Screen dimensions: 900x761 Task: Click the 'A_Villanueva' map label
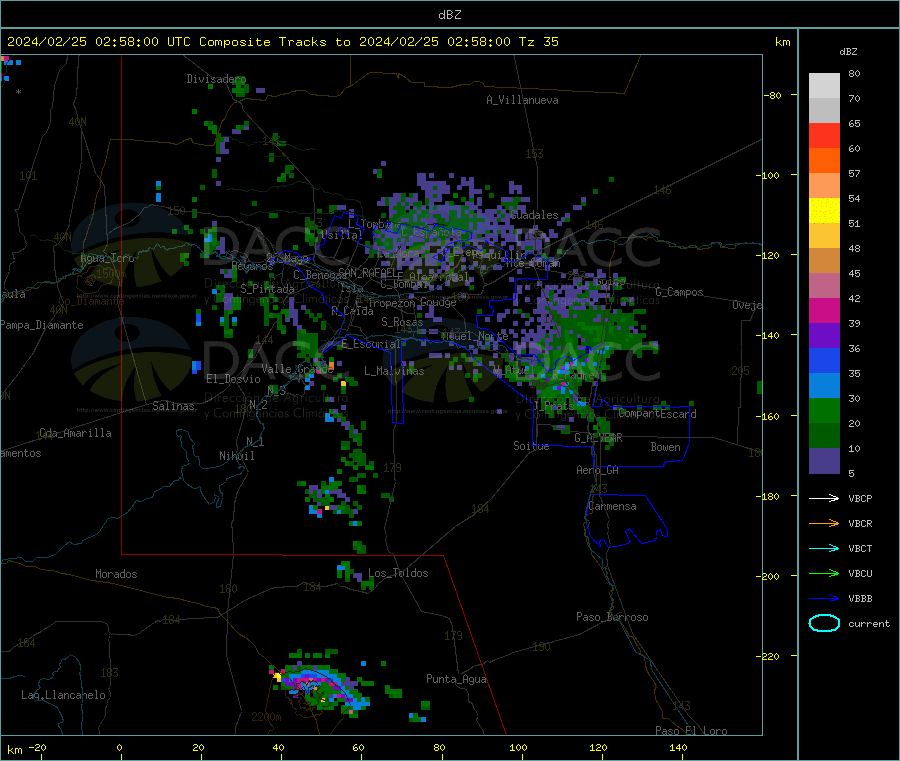pos(522,100)
